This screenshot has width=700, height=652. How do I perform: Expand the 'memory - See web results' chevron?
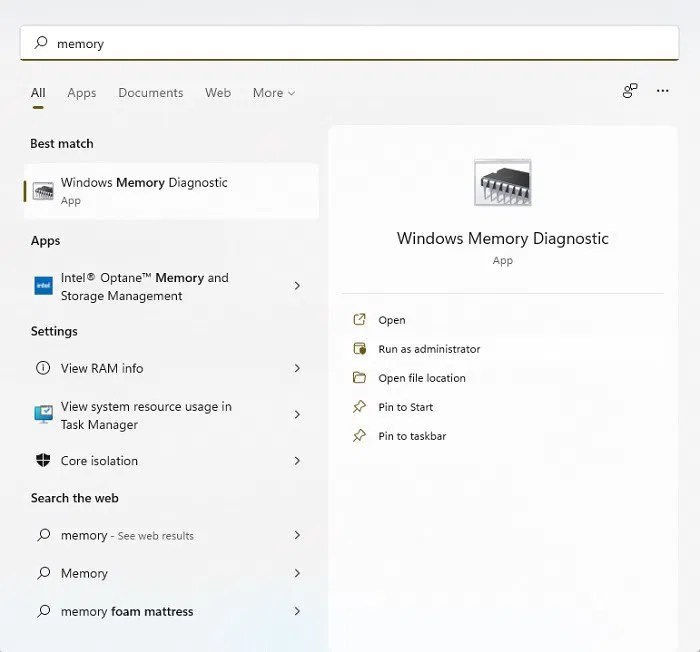tap(297, 535)
